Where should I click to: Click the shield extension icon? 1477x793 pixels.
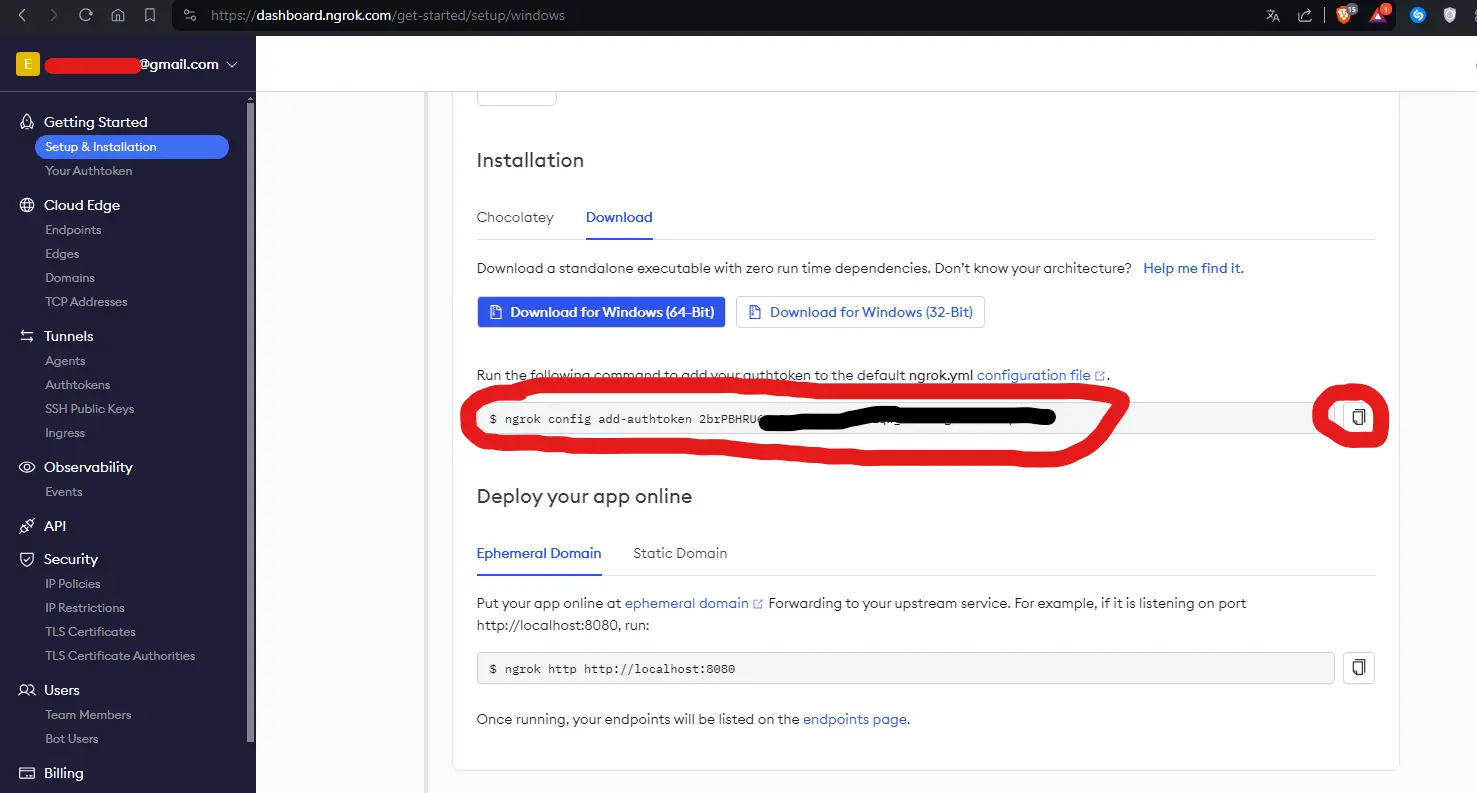coord(1450,15)
